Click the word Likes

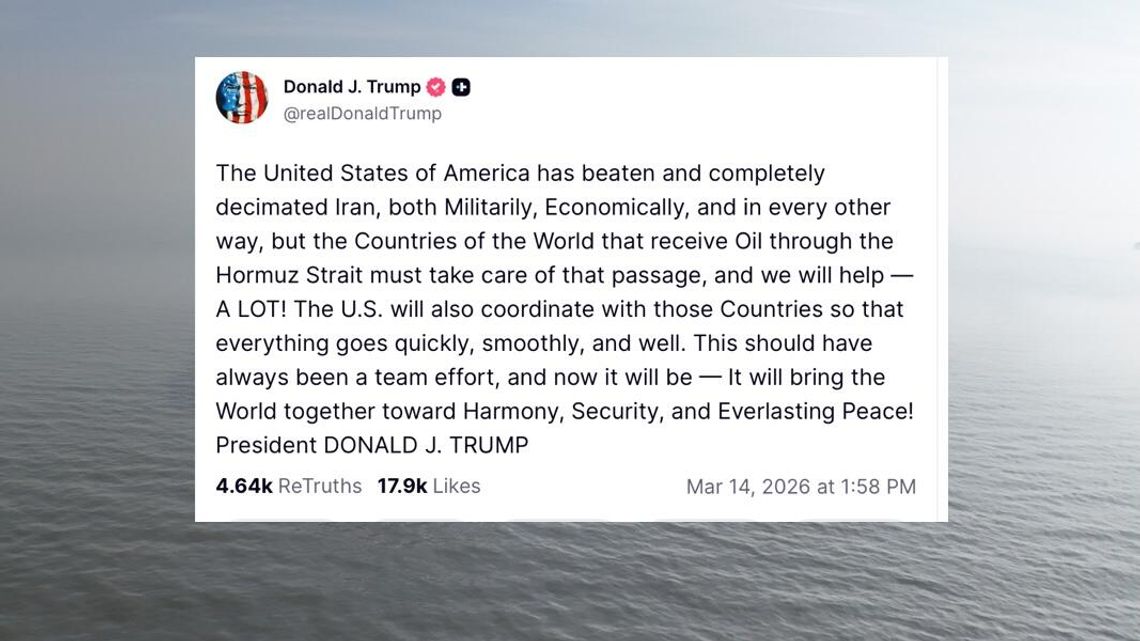pos(457,486)
